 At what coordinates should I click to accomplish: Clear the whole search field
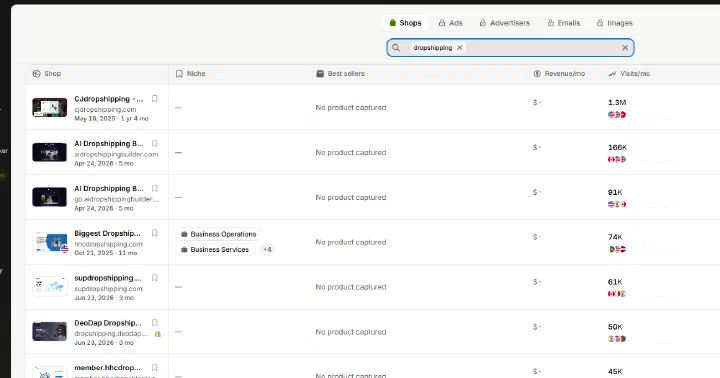pos(625,48)
